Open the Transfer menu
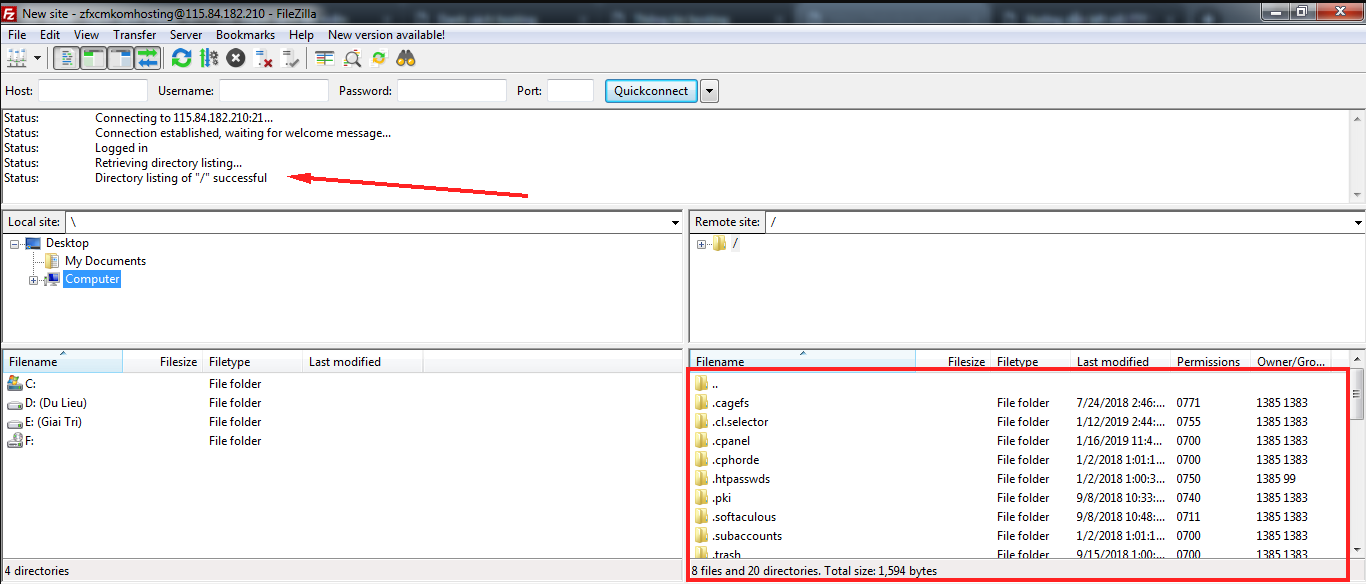The height and width of the screenshot is (584, 1366). [134, 35]
